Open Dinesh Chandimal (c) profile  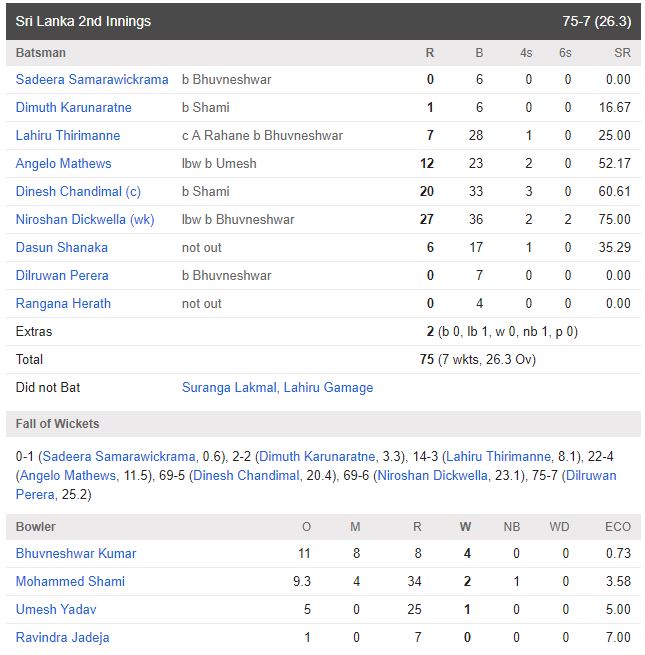[x=78, y=191]
